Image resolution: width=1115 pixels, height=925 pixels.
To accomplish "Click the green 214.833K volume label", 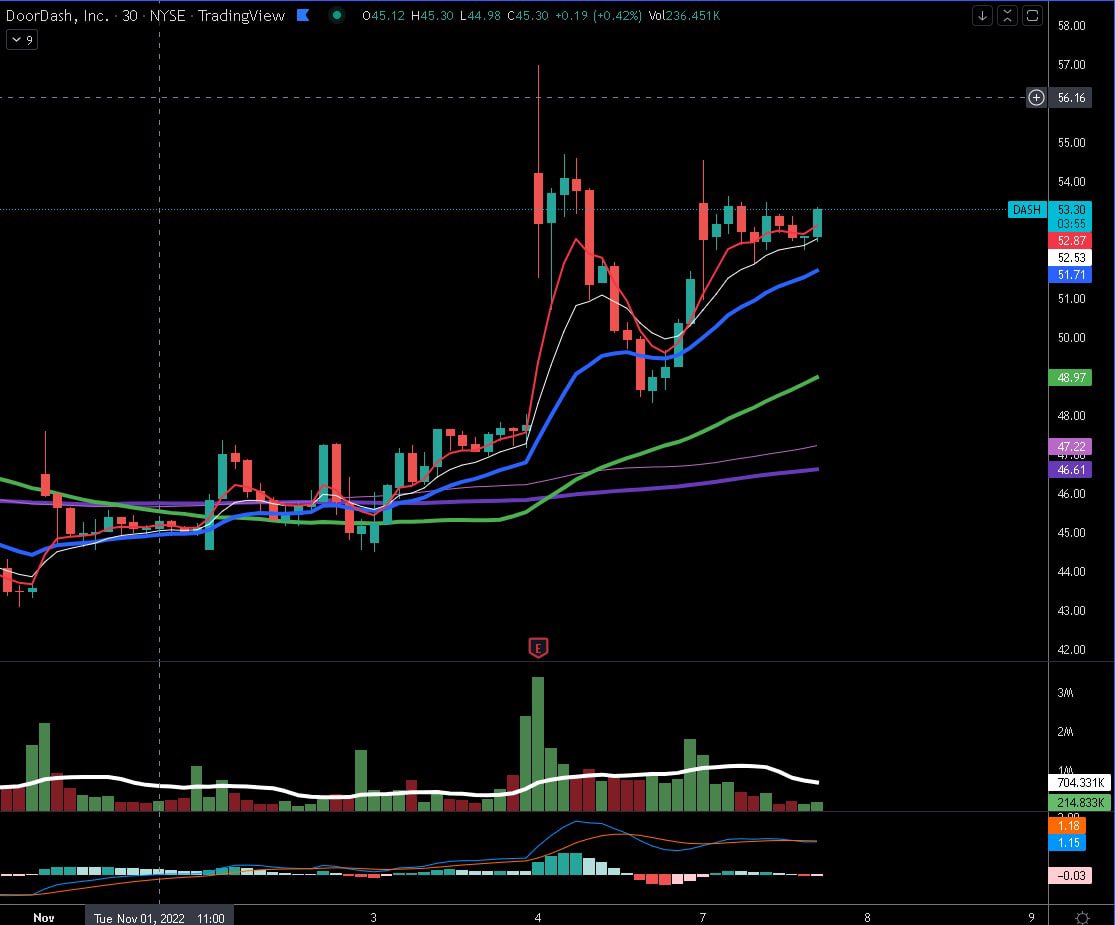I will (x=1080, y=802).
